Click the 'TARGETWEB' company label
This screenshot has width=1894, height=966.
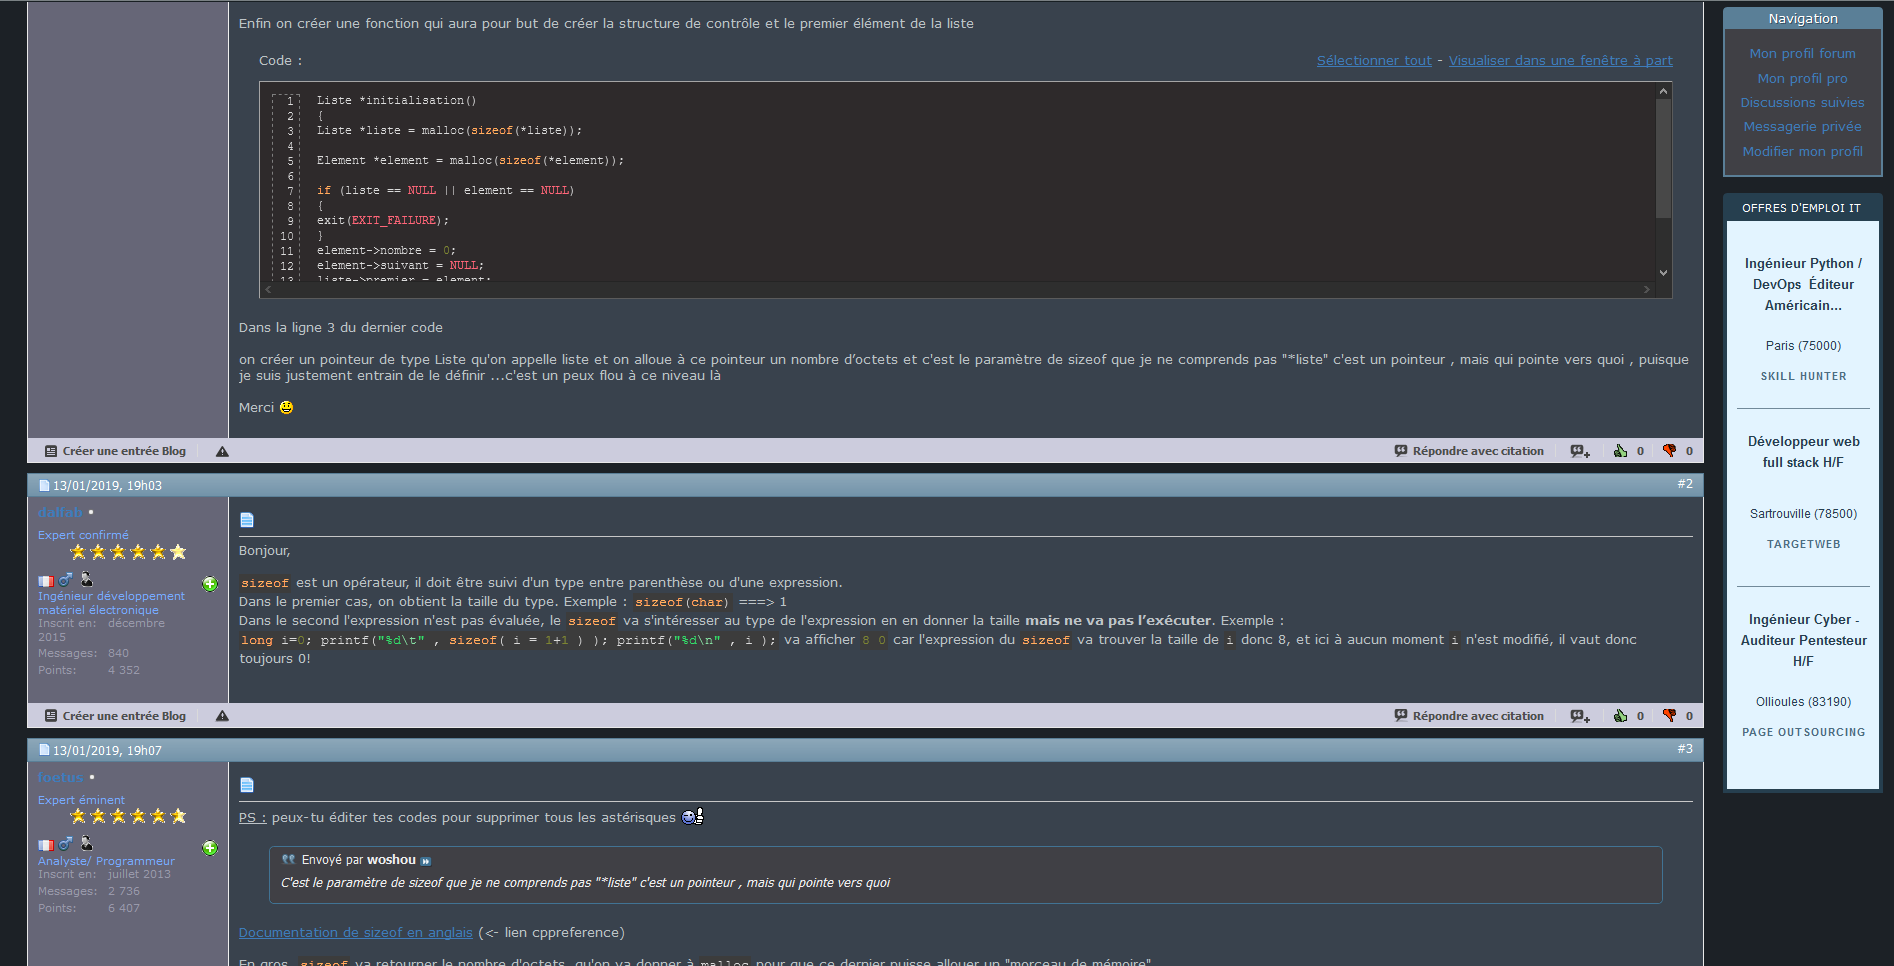(1803, 545)
